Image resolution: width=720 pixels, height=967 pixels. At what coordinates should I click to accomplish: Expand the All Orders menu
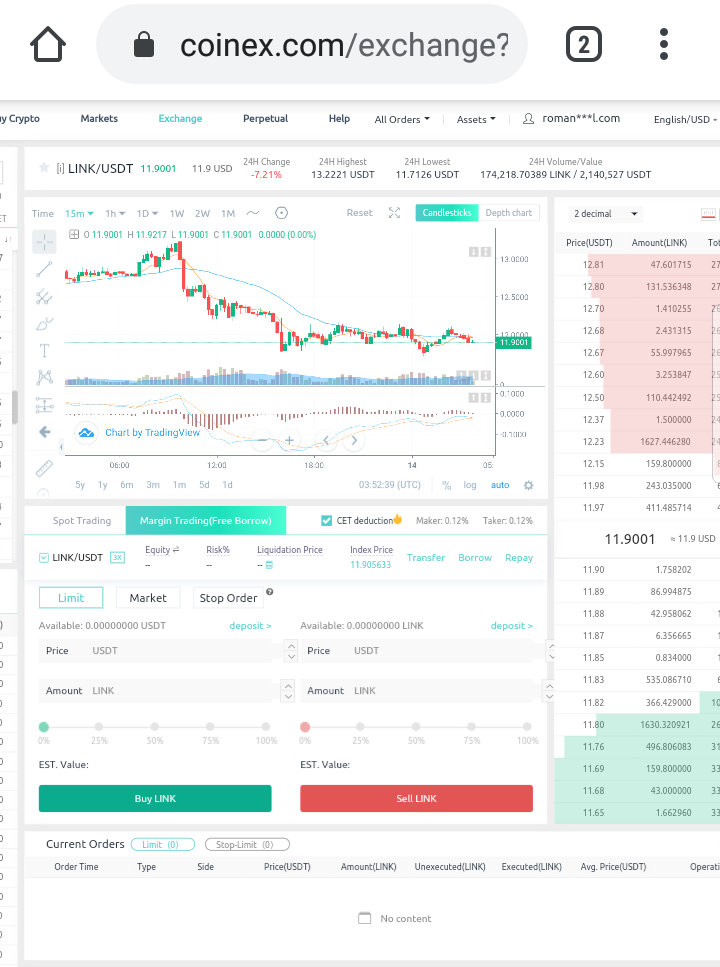tap(402, 120)
